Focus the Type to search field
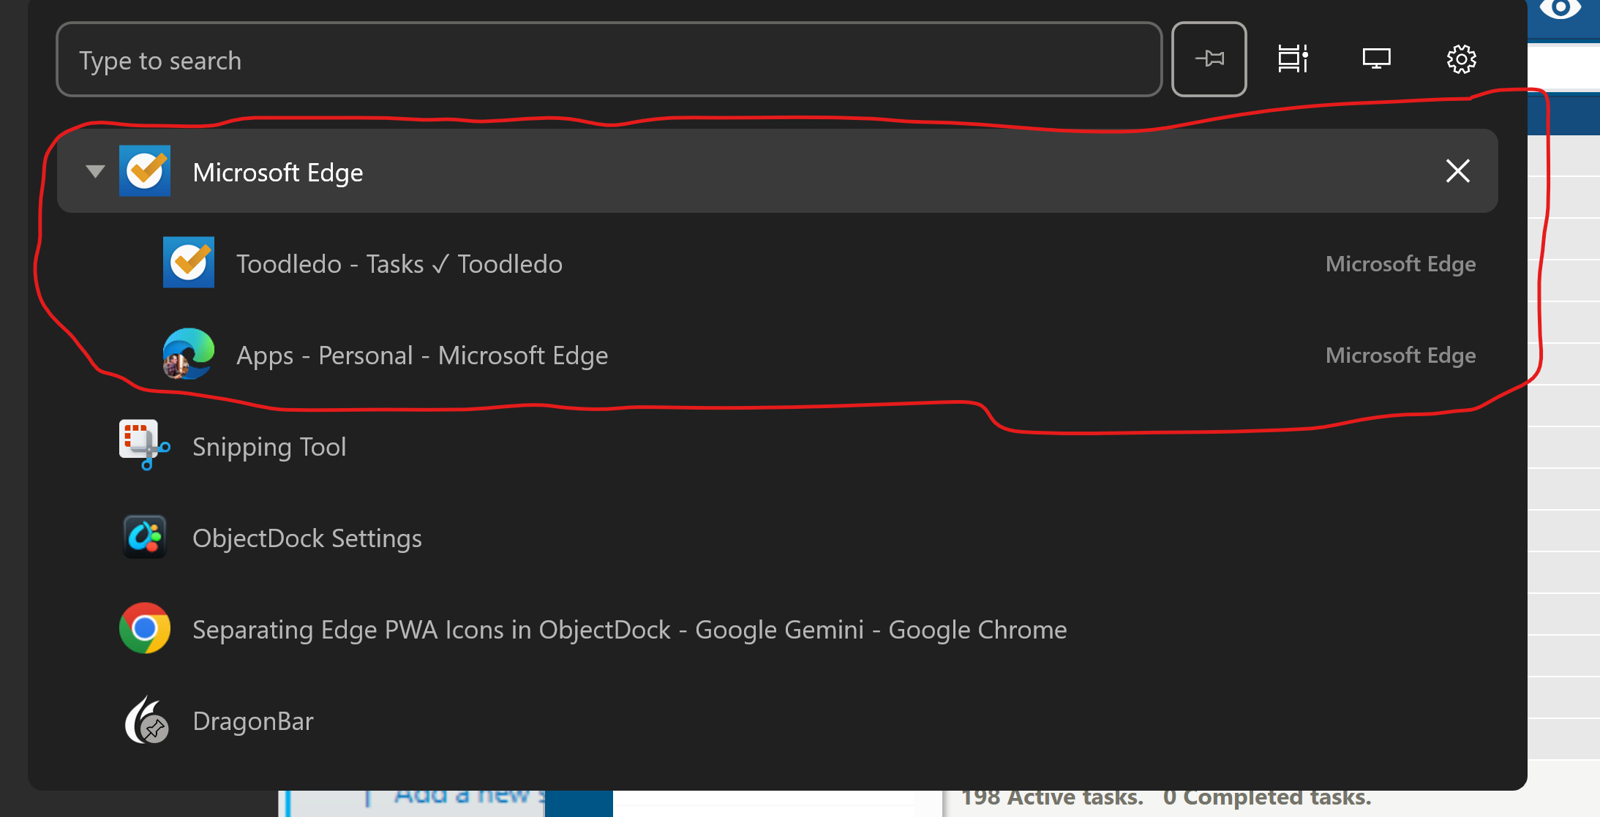The image size is (1600, 817). coord(609,59)
